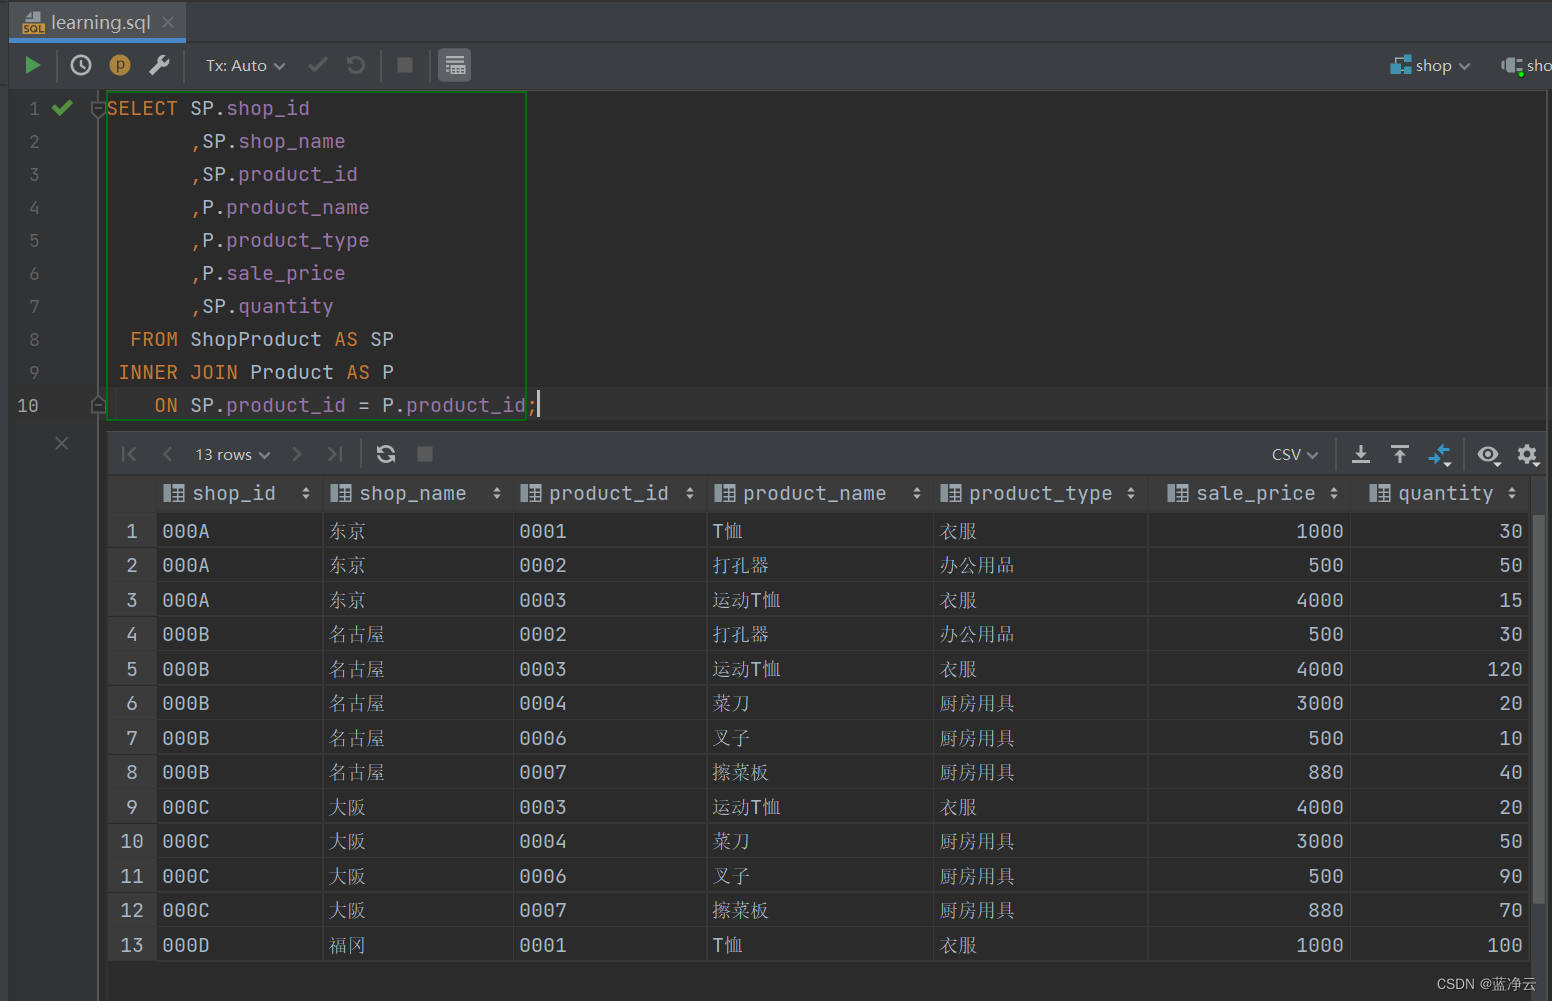Open Tx: Auto transaction mode dropdown

coord(245,65)
